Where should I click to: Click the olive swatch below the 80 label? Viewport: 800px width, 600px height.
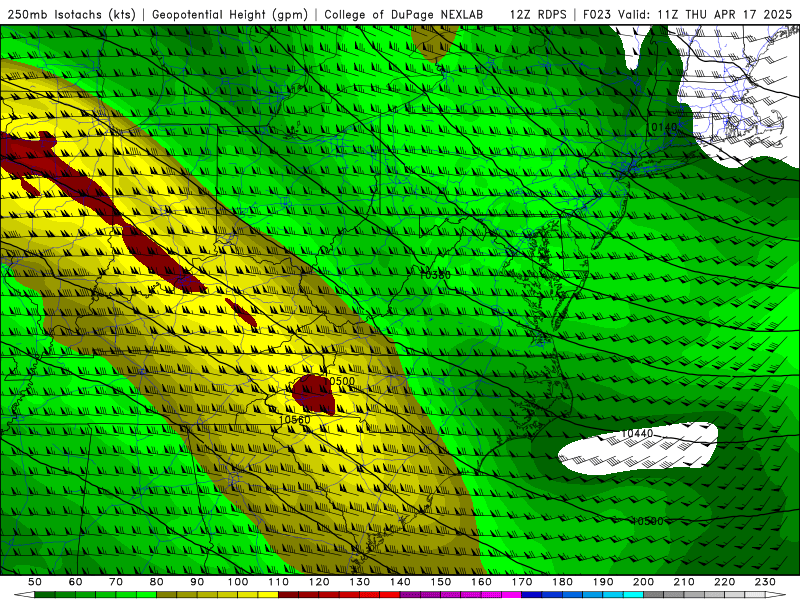[x=166, y=595]
